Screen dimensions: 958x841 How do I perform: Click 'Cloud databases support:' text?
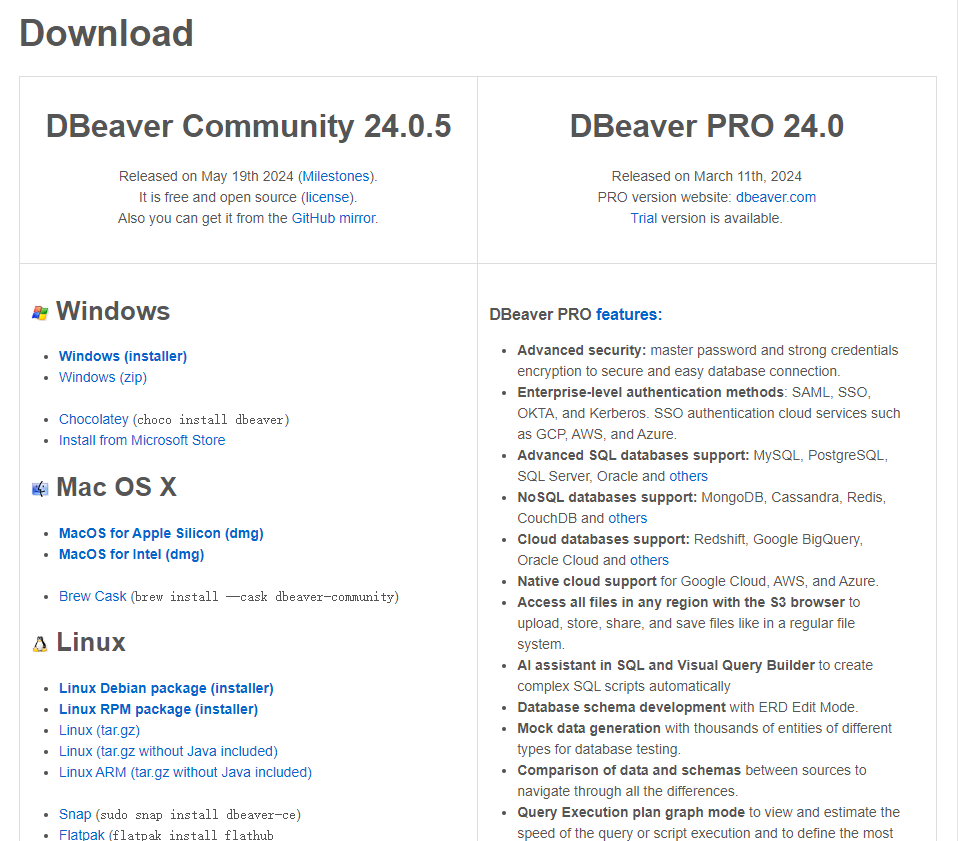pos(604,540)
